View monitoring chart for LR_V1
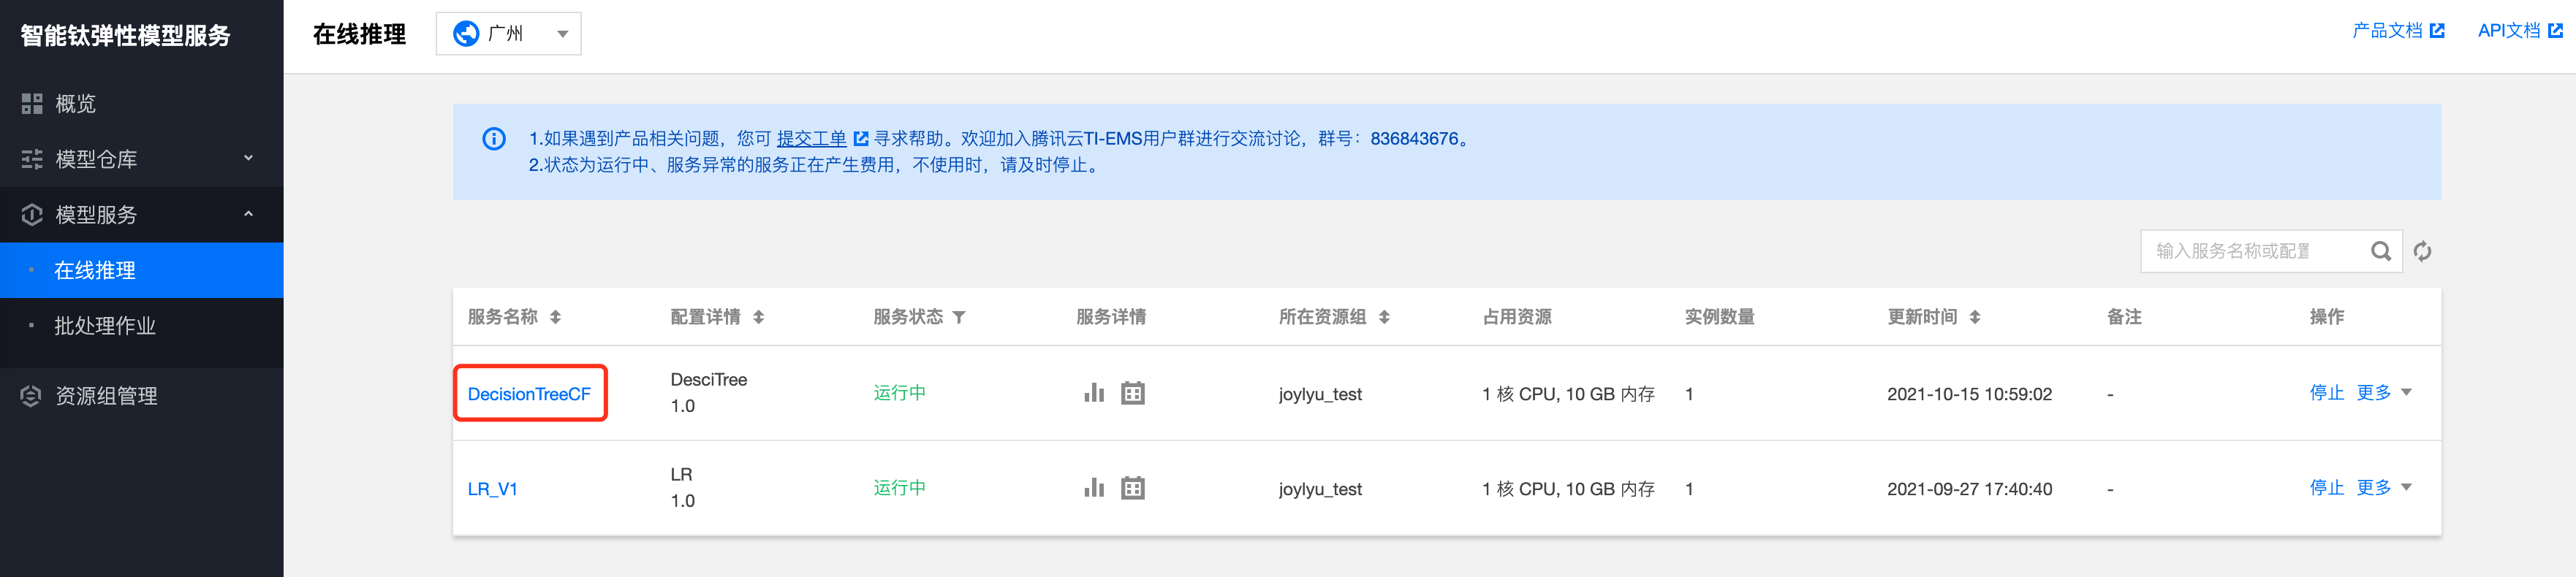The image size is (2576, 577). click(1094, 488)
